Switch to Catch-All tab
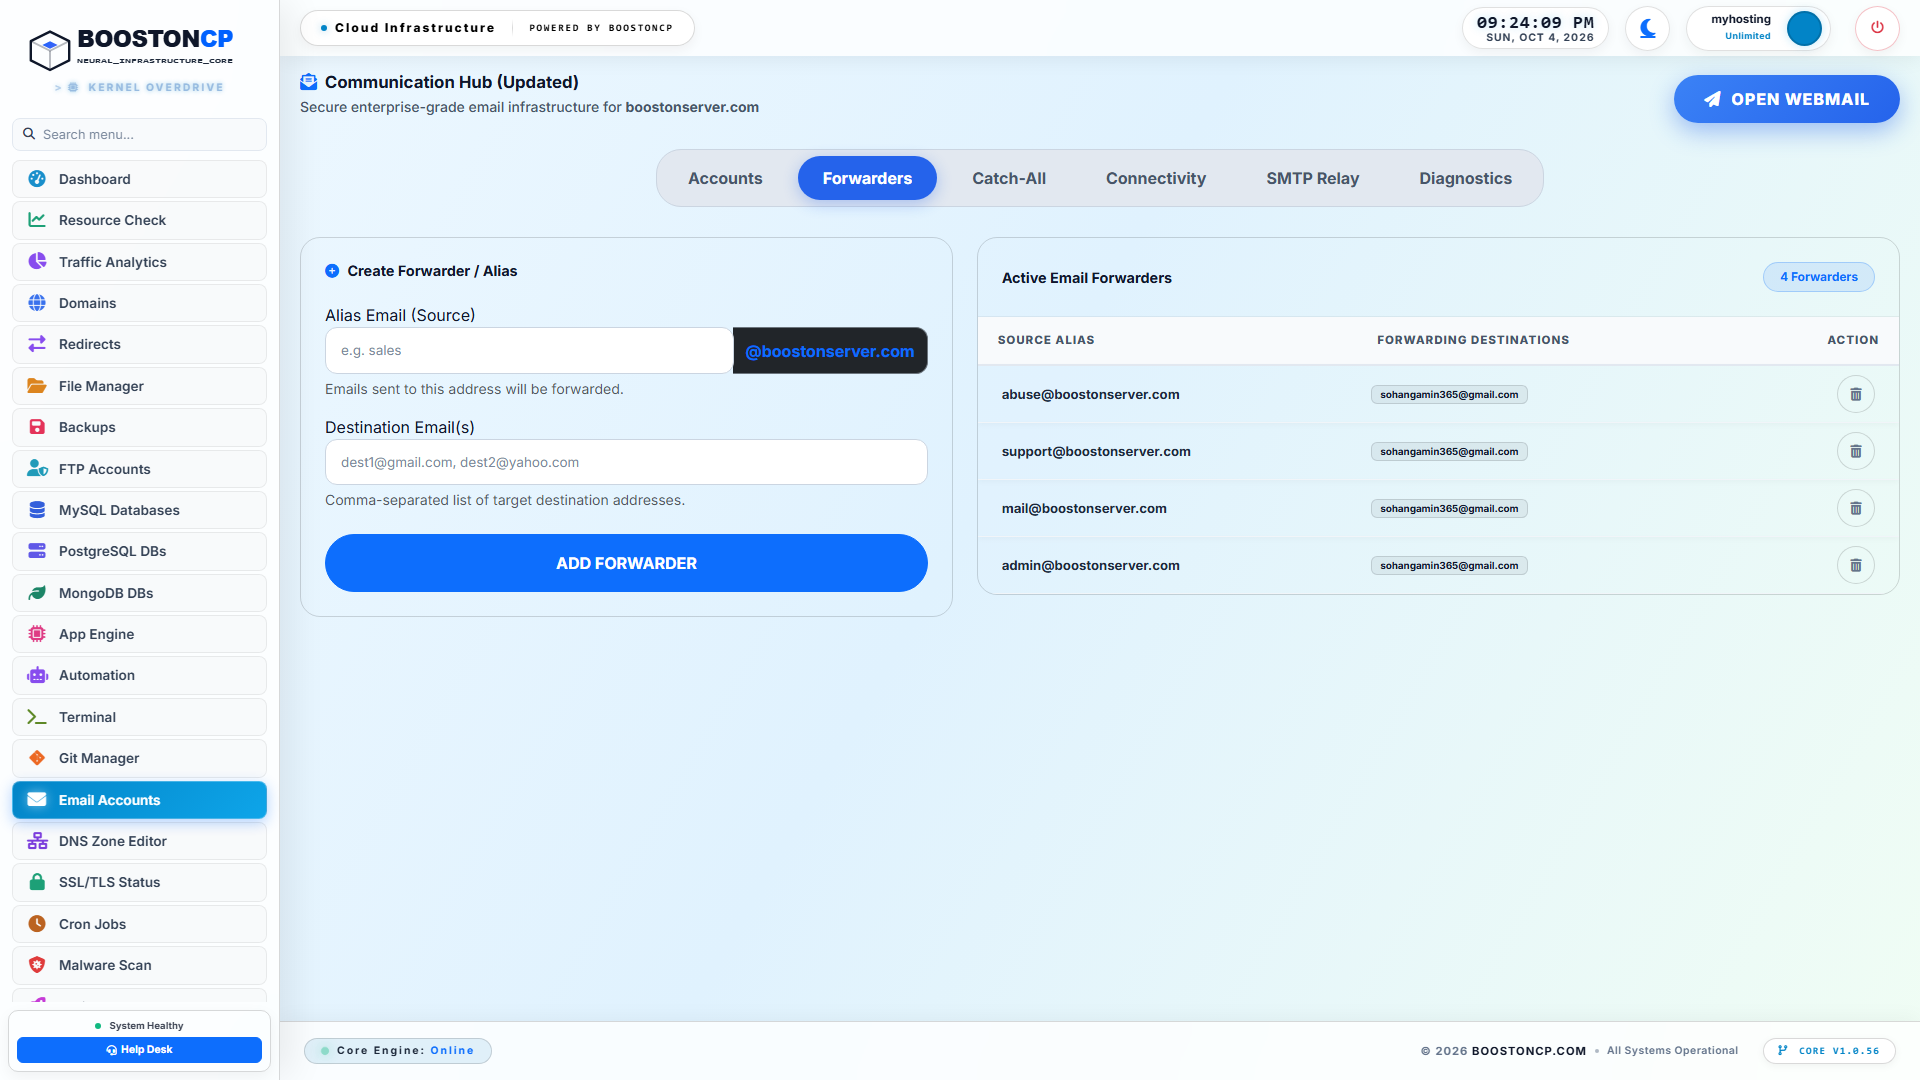Viewport: 1920px width, 1080px height. [x=1009, y=178]
